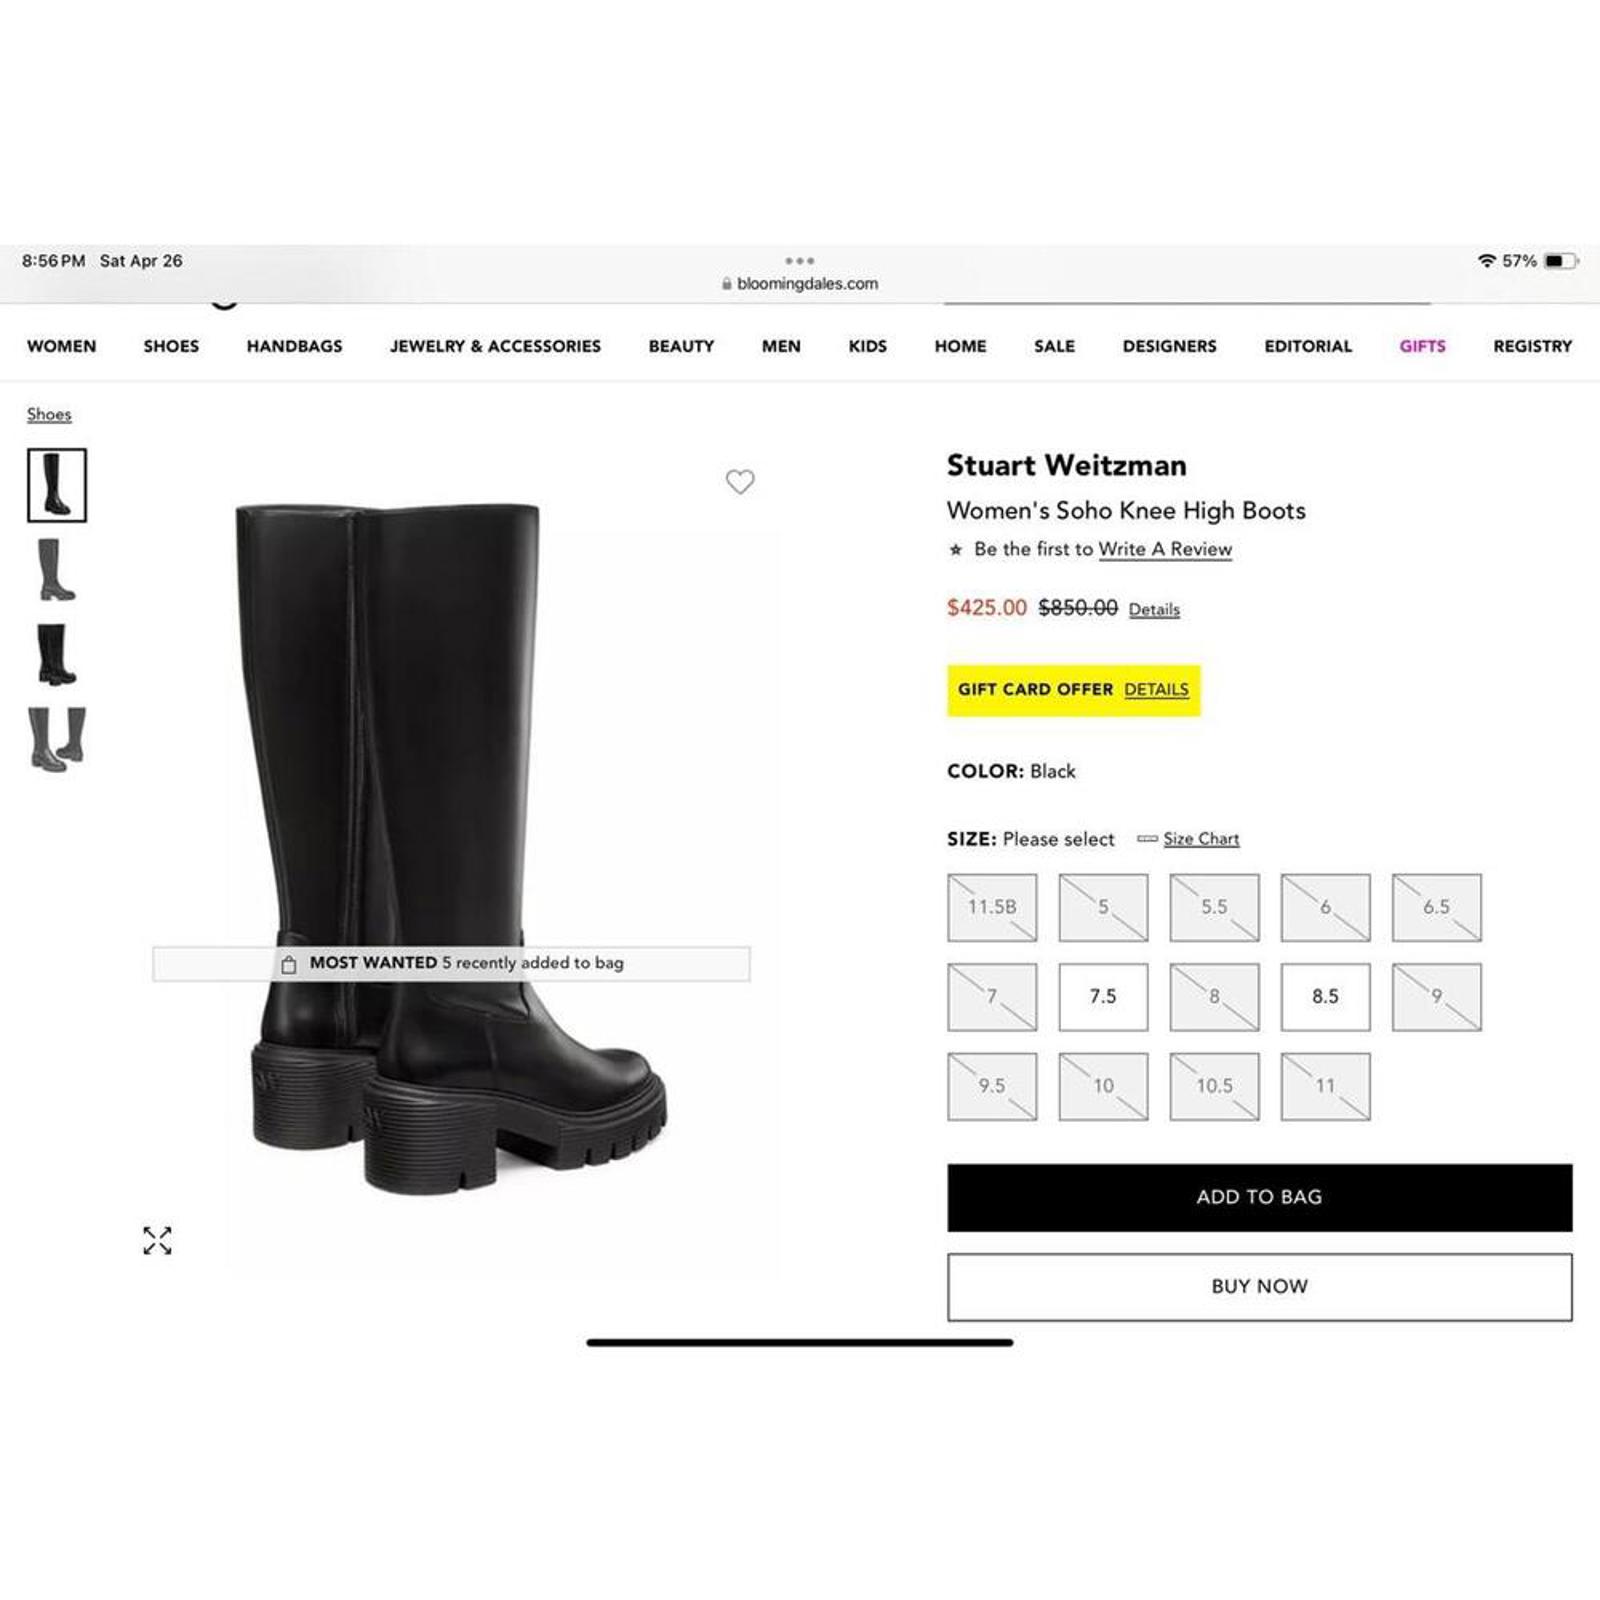The height and width of the screenshot is (1600, 1600).
Task: Open the SALE navigation menu
Action: point(1054,346)
